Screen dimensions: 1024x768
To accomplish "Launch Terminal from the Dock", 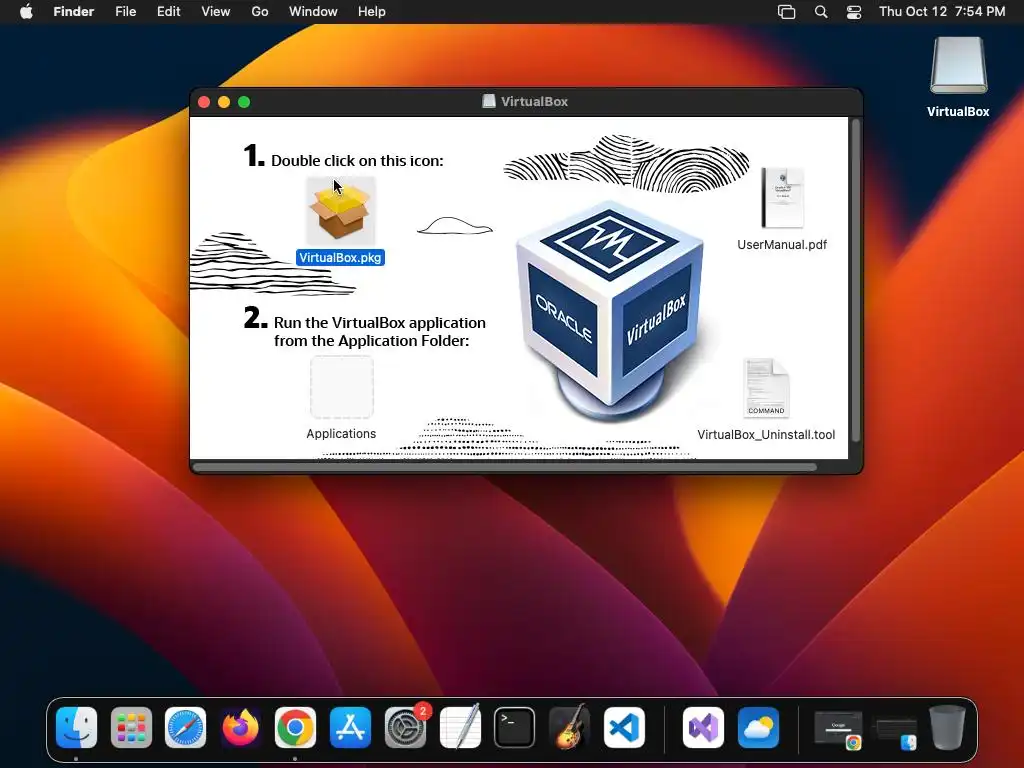I will point(515,728).
